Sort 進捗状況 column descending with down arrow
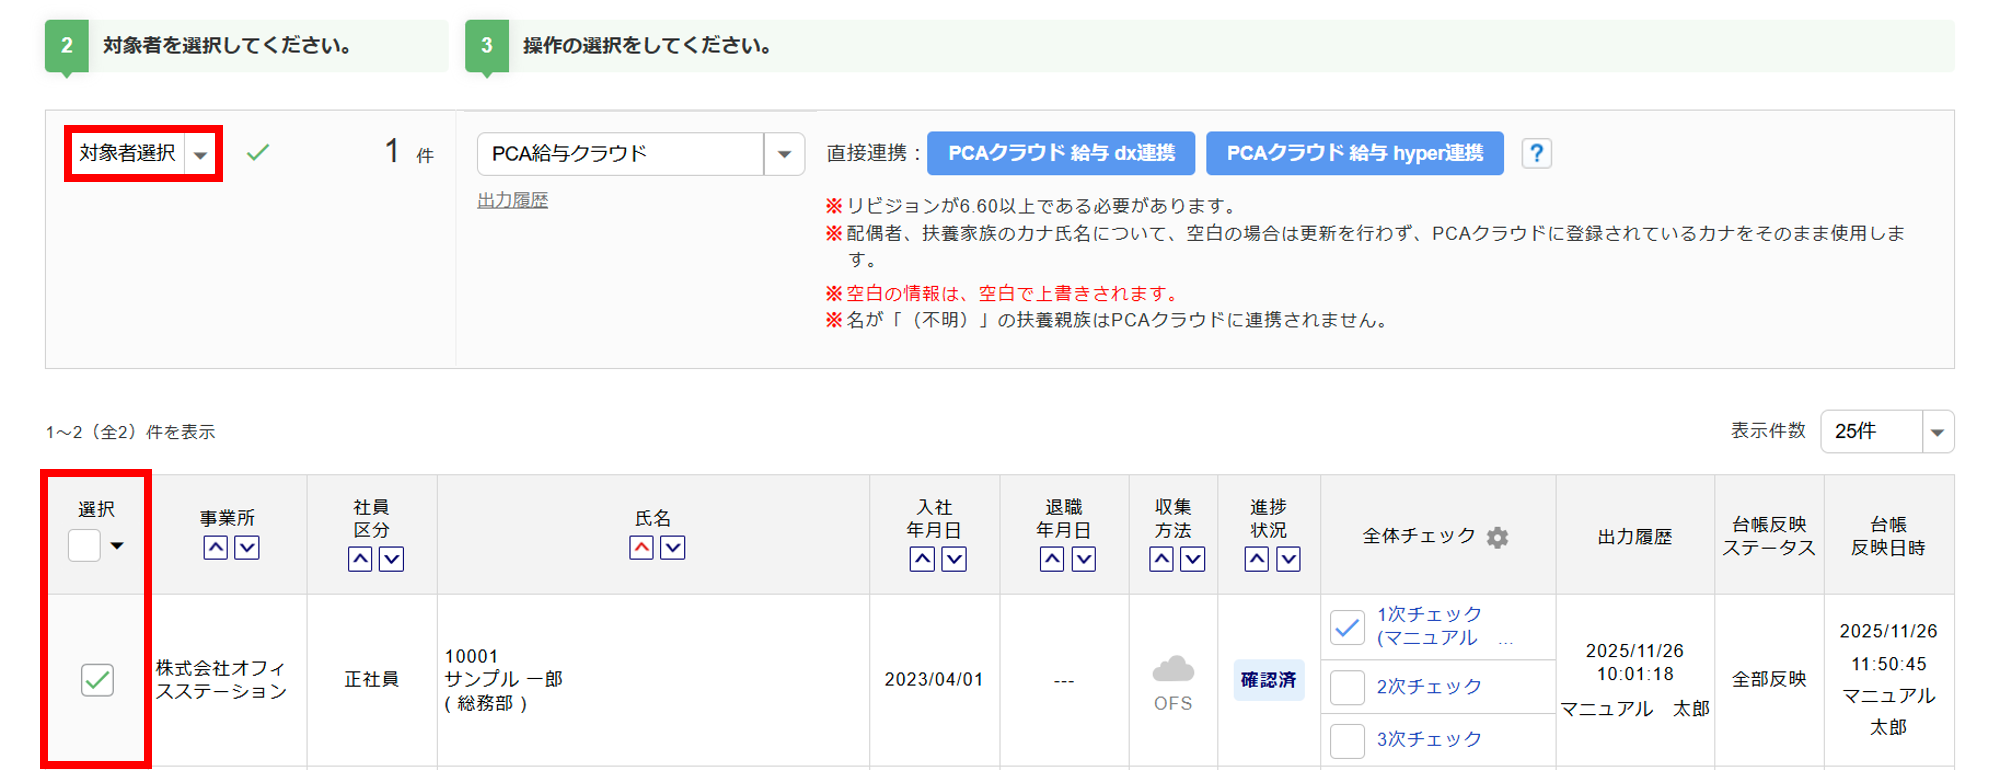Screen dimensions: 2000x770 (1289, 559)
